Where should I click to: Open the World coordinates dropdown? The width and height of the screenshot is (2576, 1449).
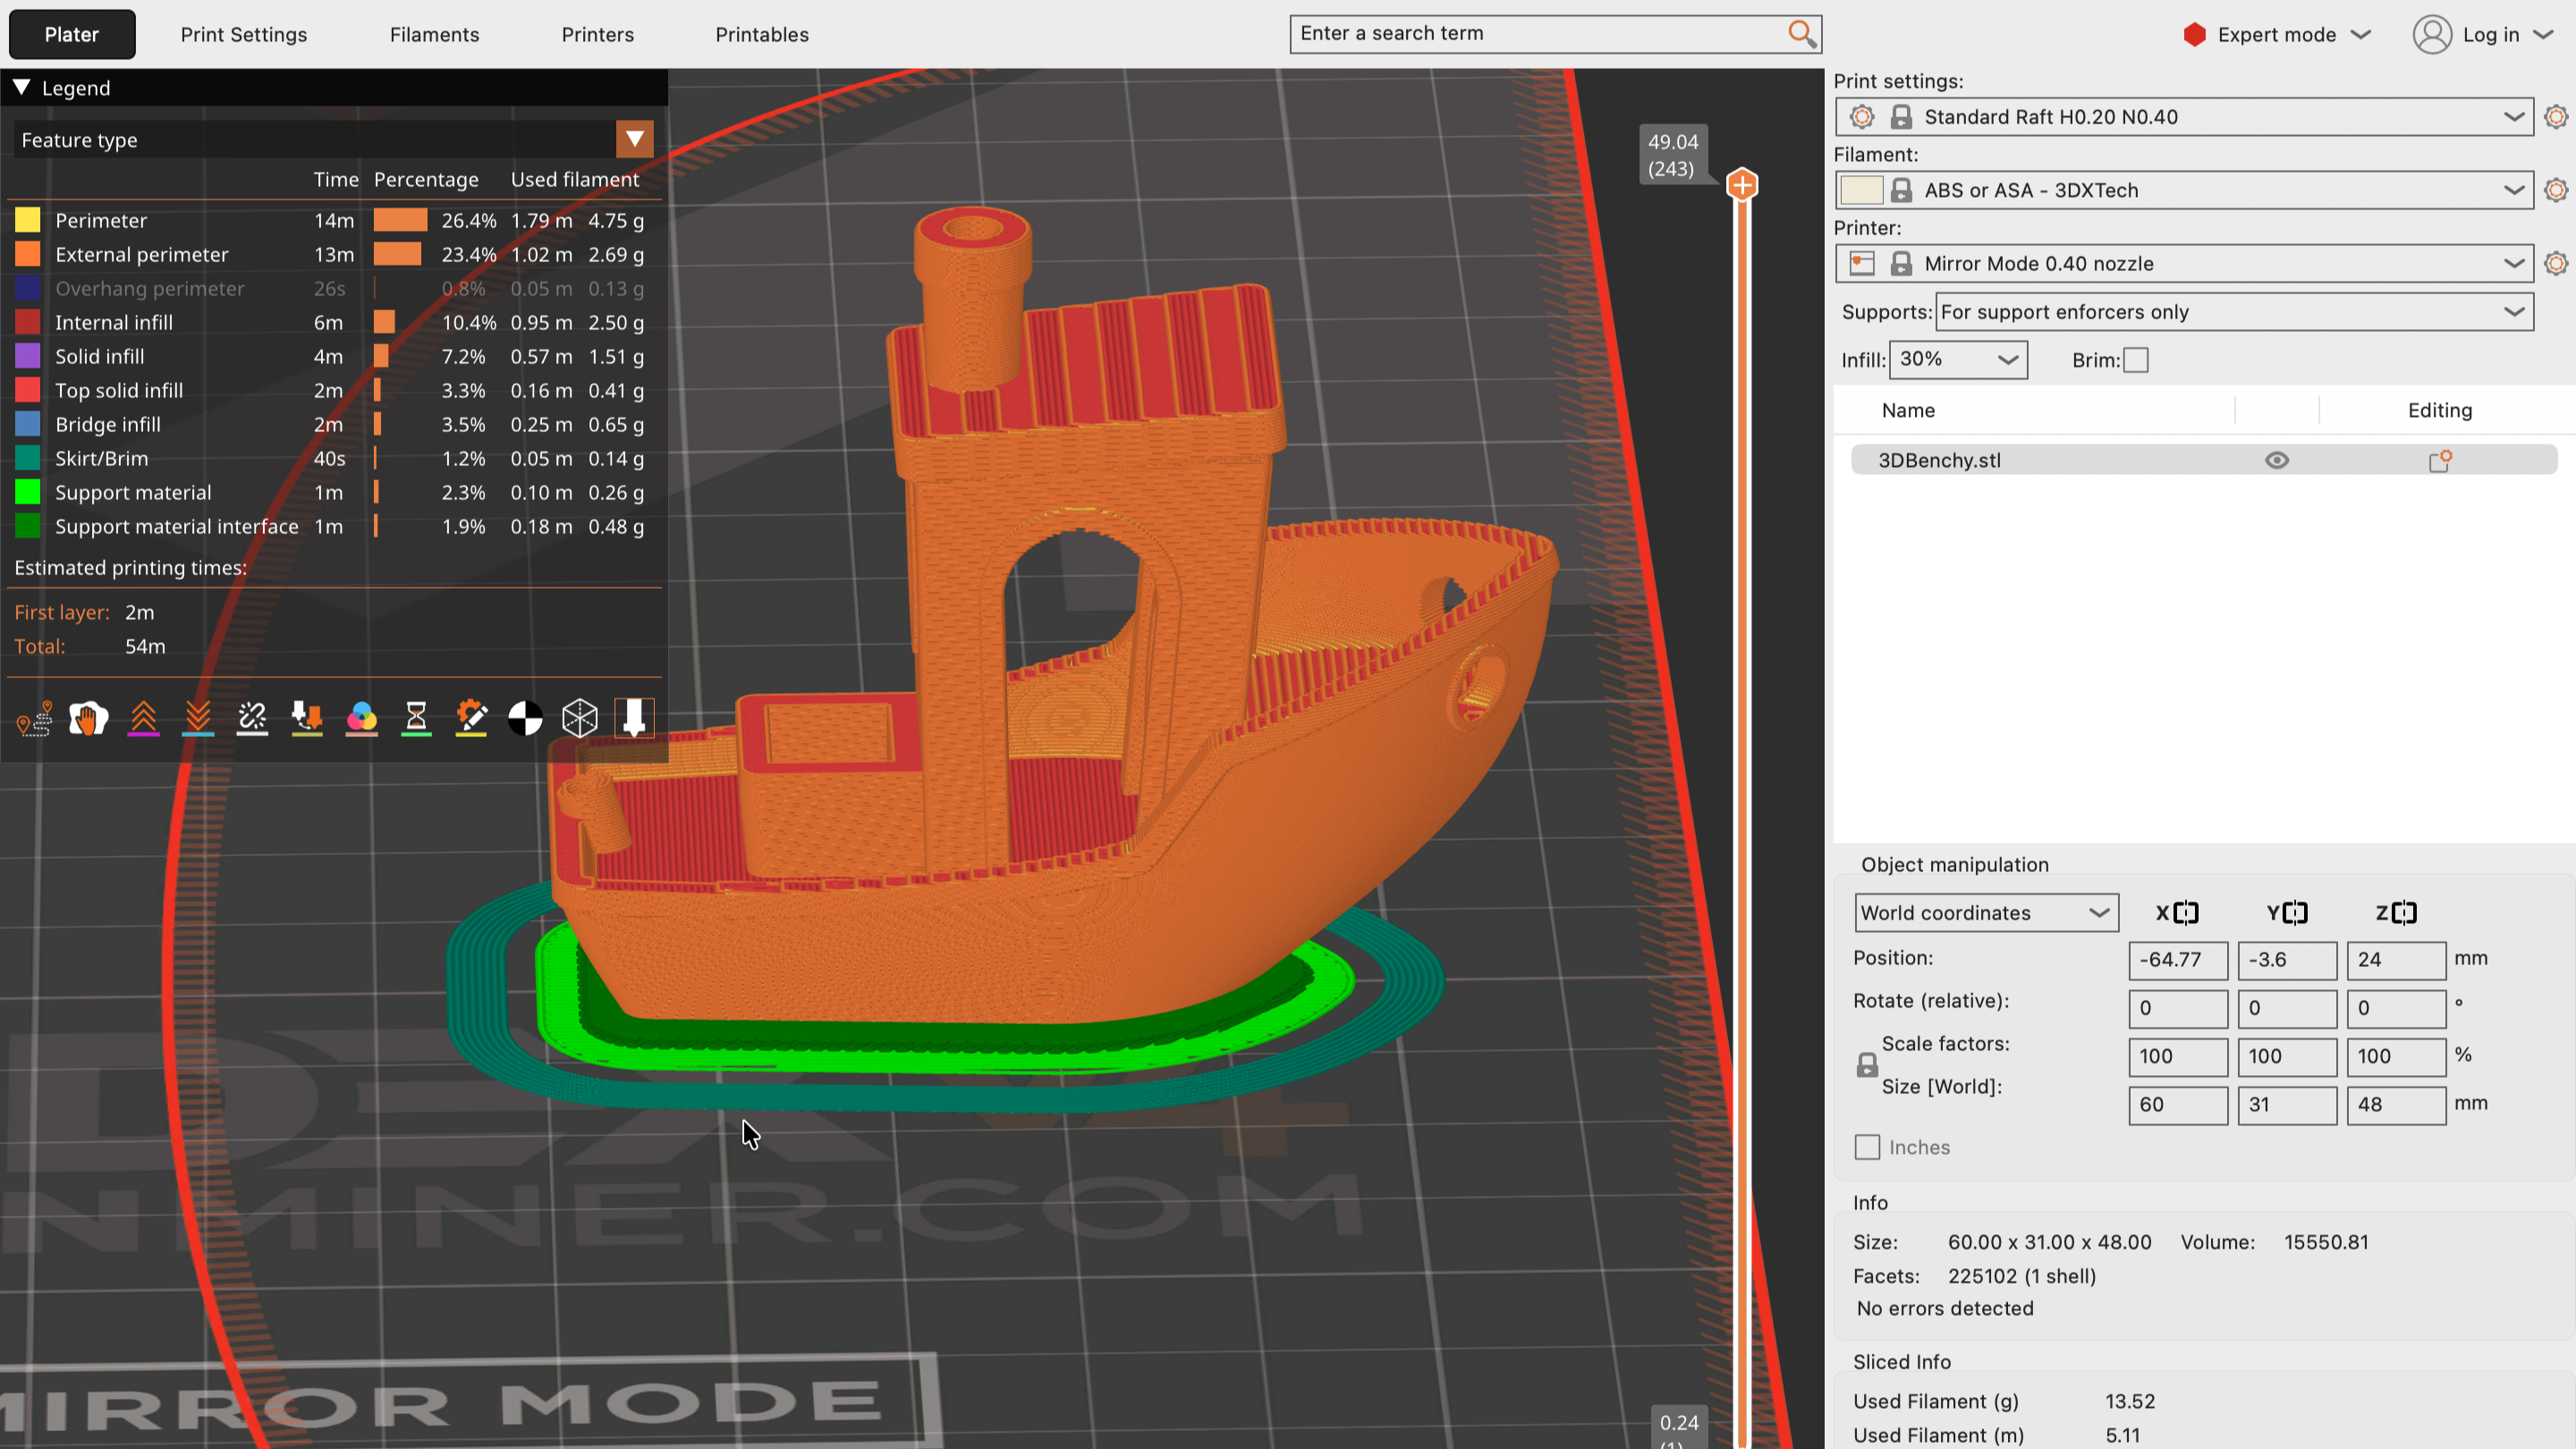[1986, 913]
